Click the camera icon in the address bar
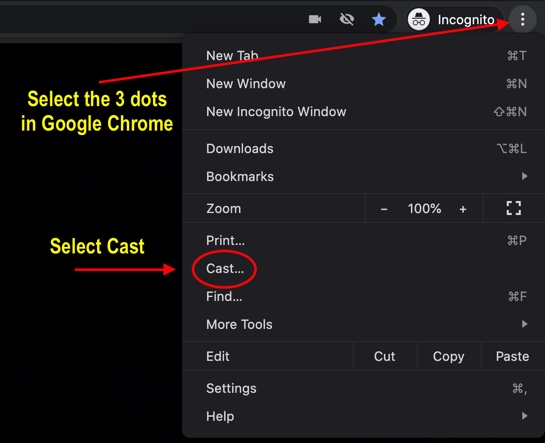This screenshot has height=443, width=545. click(315, 19)
